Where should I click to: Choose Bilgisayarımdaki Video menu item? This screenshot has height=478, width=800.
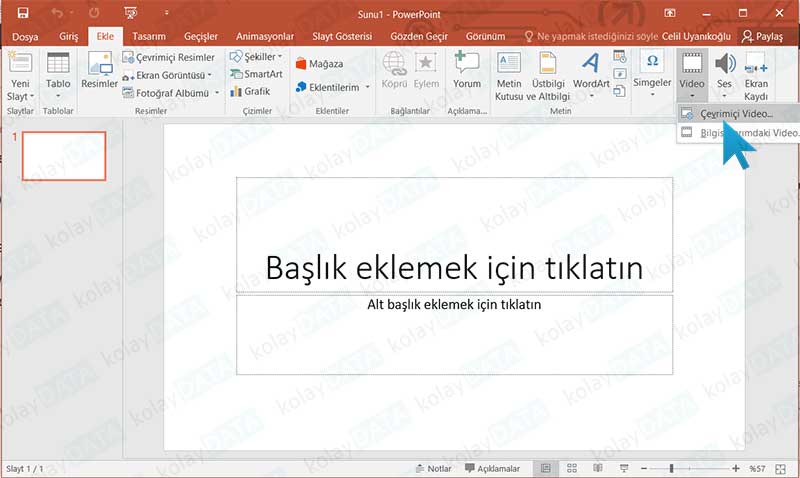coord(738,133)
